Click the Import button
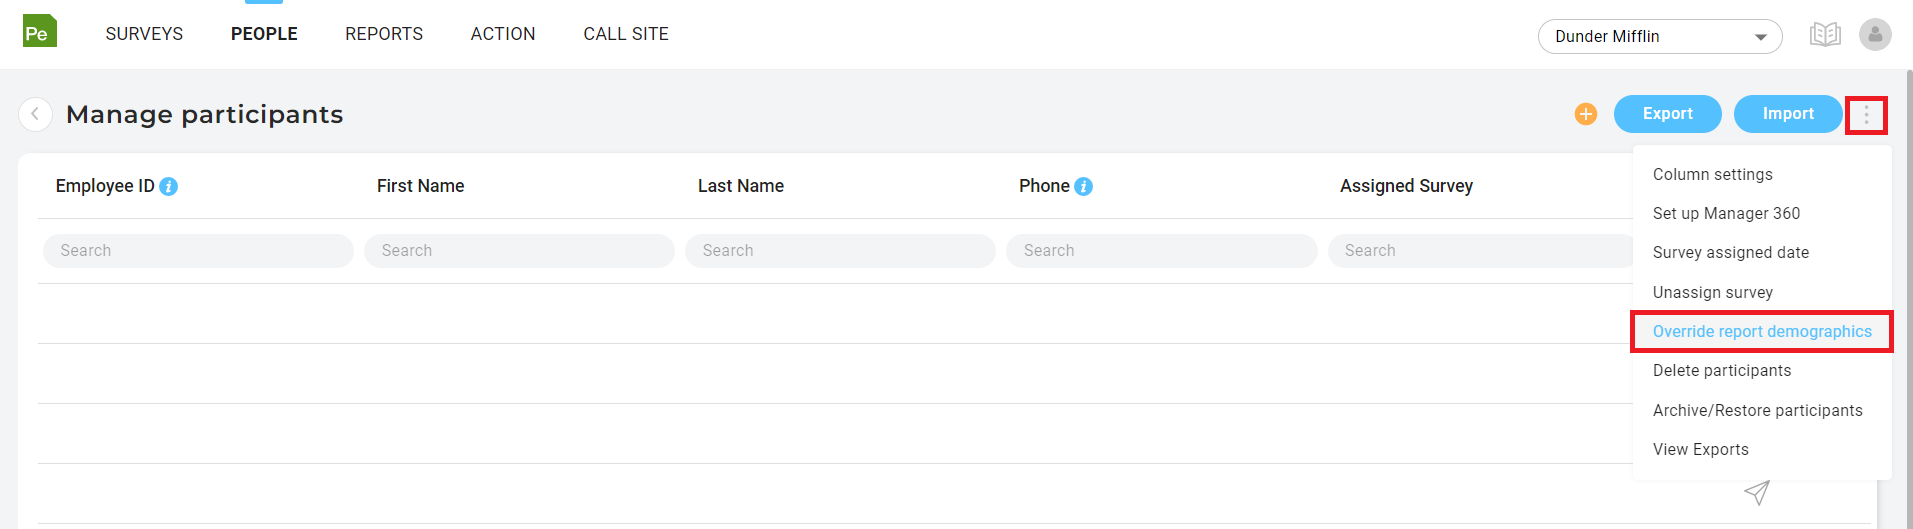The width and height of the screenshot is (1913, 529). (1788, 114)
